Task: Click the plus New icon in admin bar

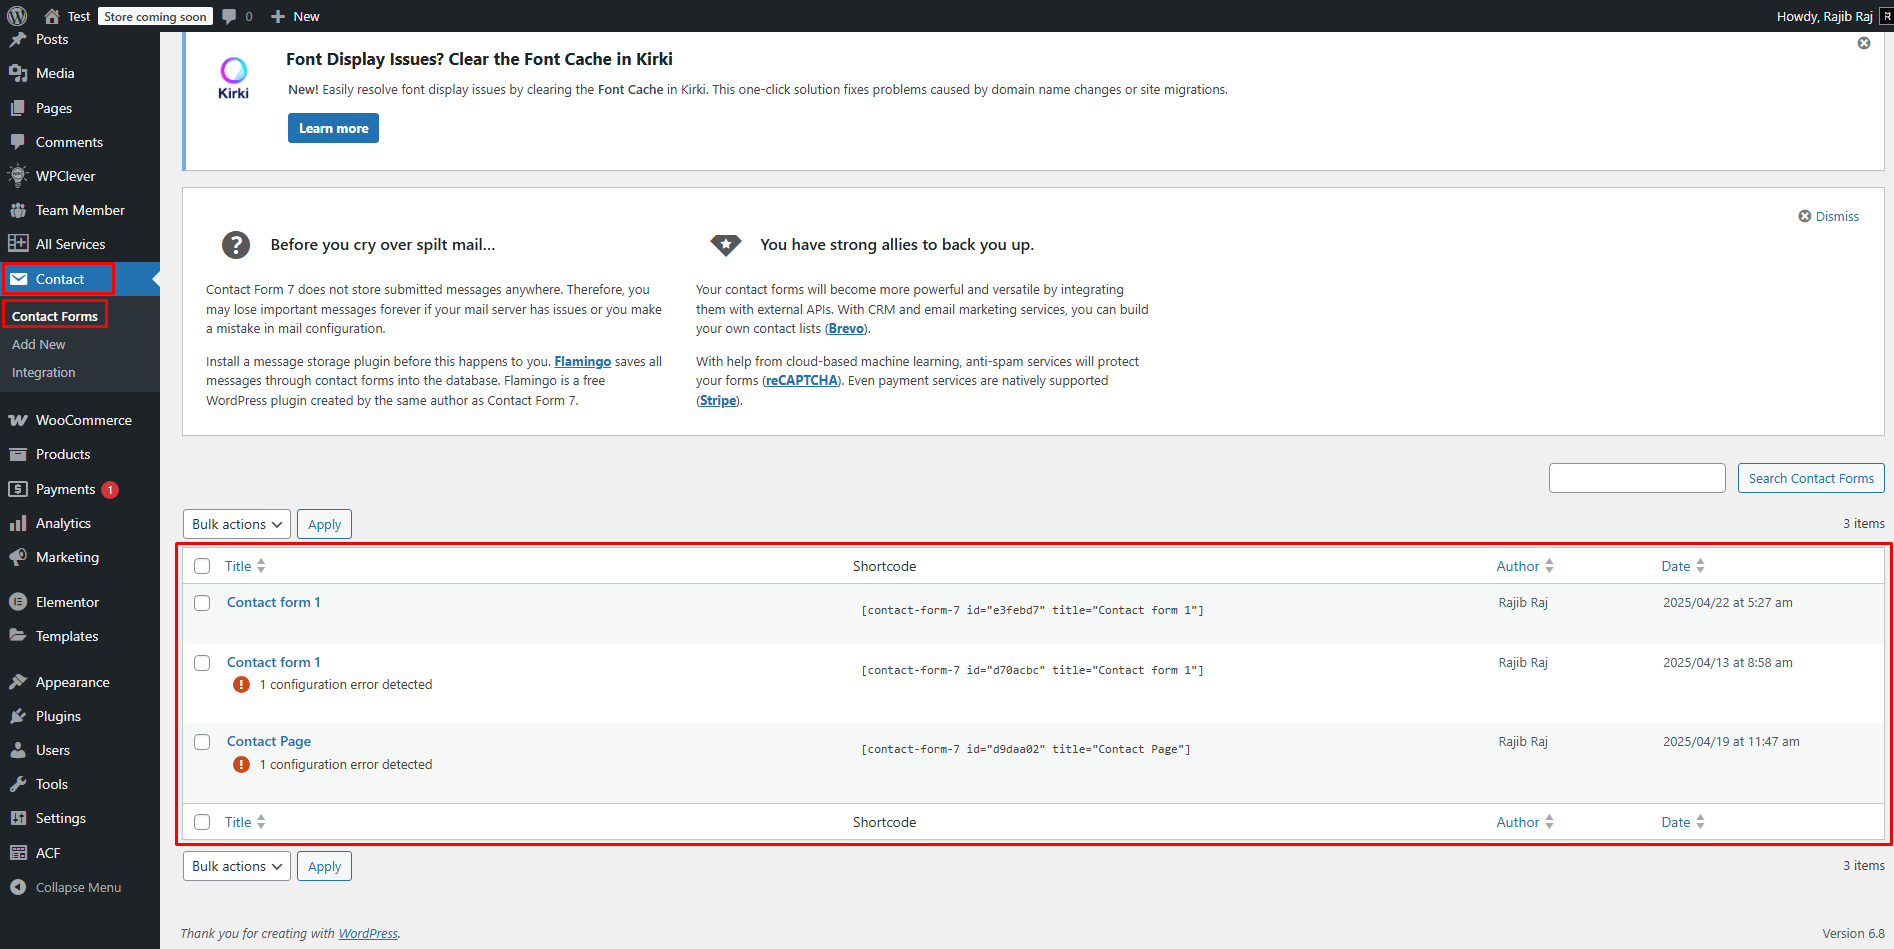Action: pyautogui.click(x=279, y=16)
